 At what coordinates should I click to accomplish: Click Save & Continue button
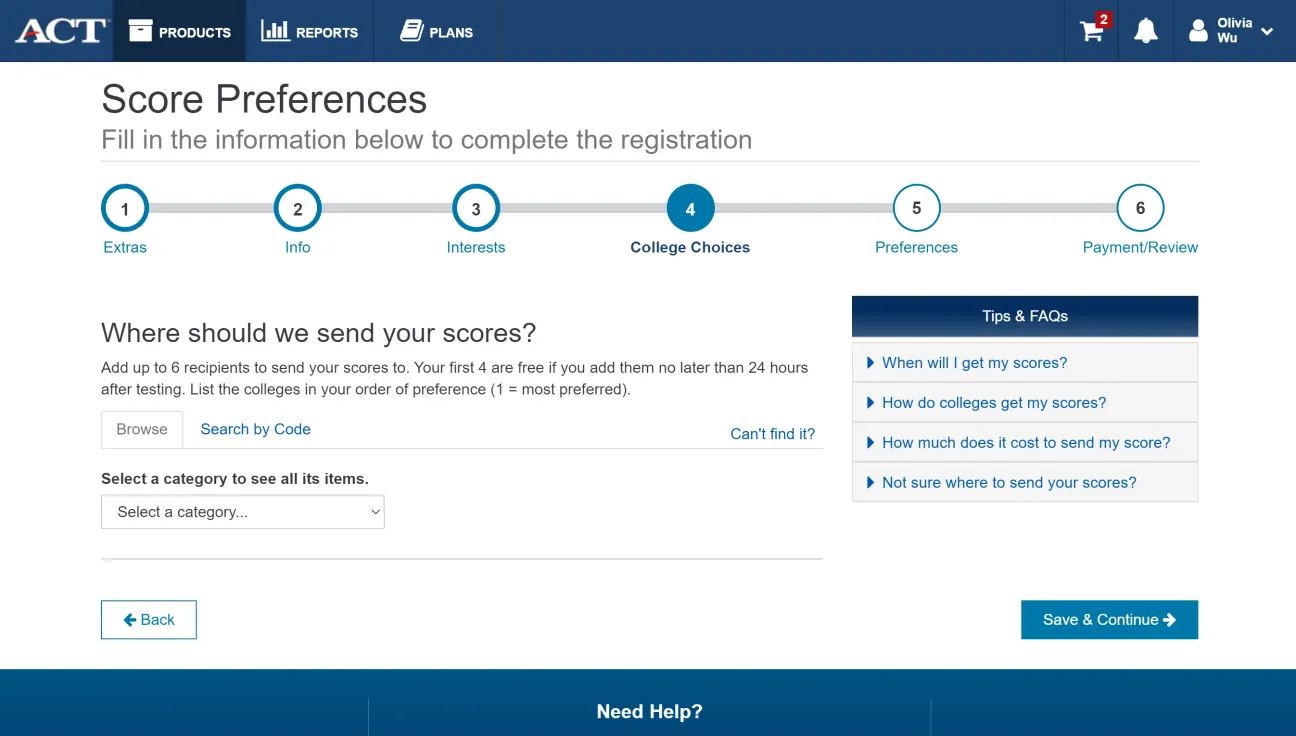pos(1109,620)
